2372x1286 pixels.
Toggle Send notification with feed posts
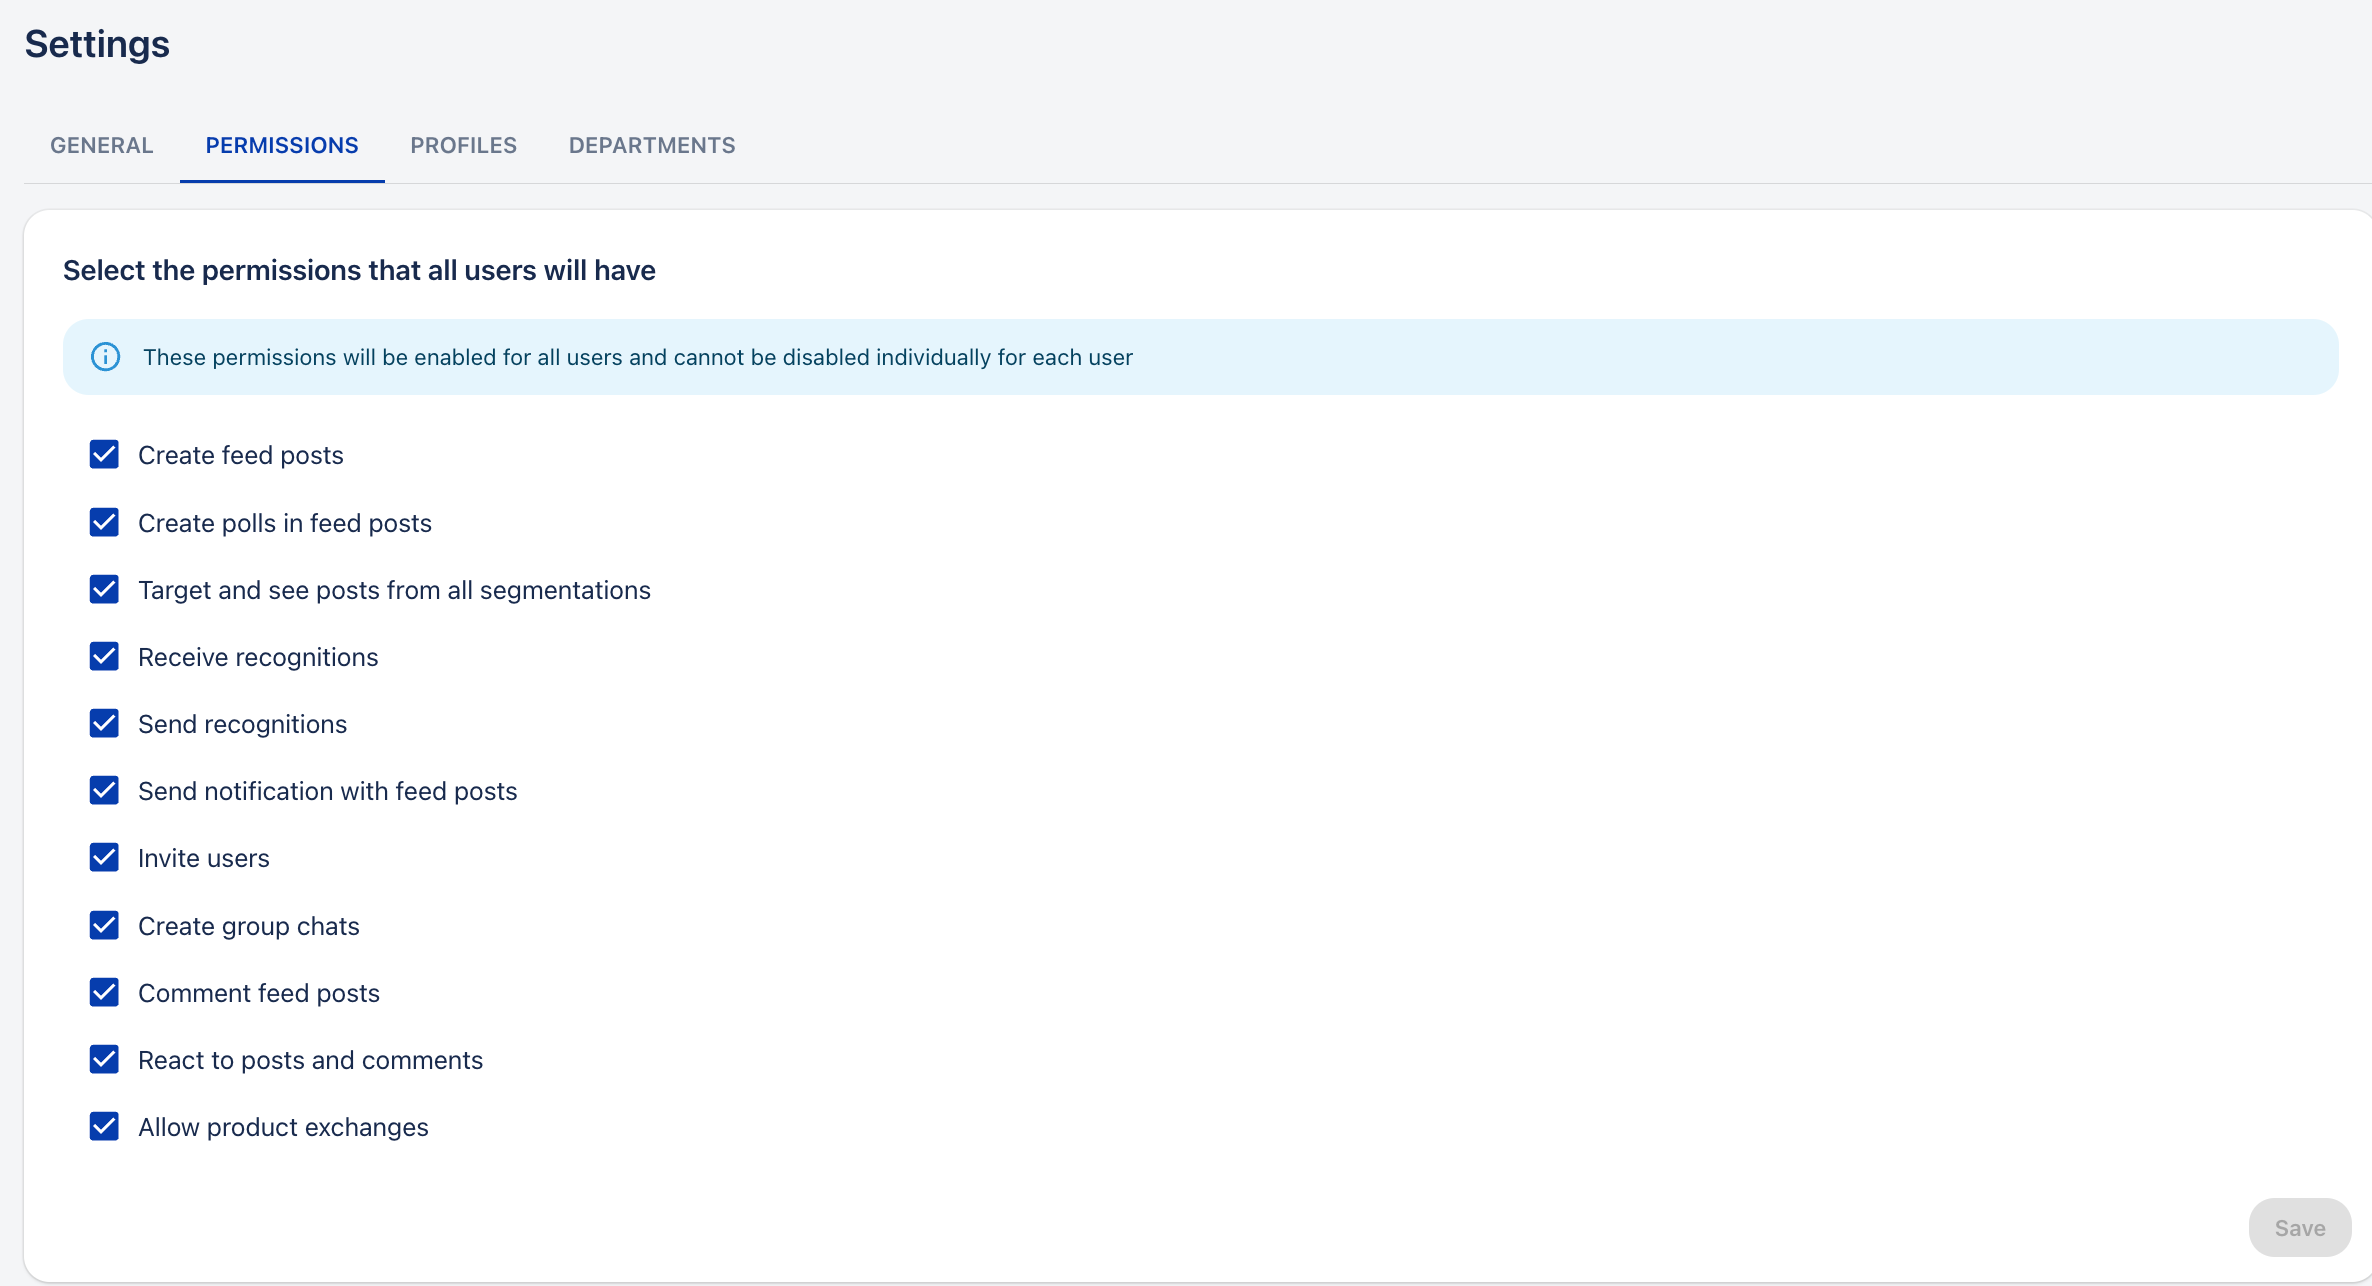tap(104, 790)
